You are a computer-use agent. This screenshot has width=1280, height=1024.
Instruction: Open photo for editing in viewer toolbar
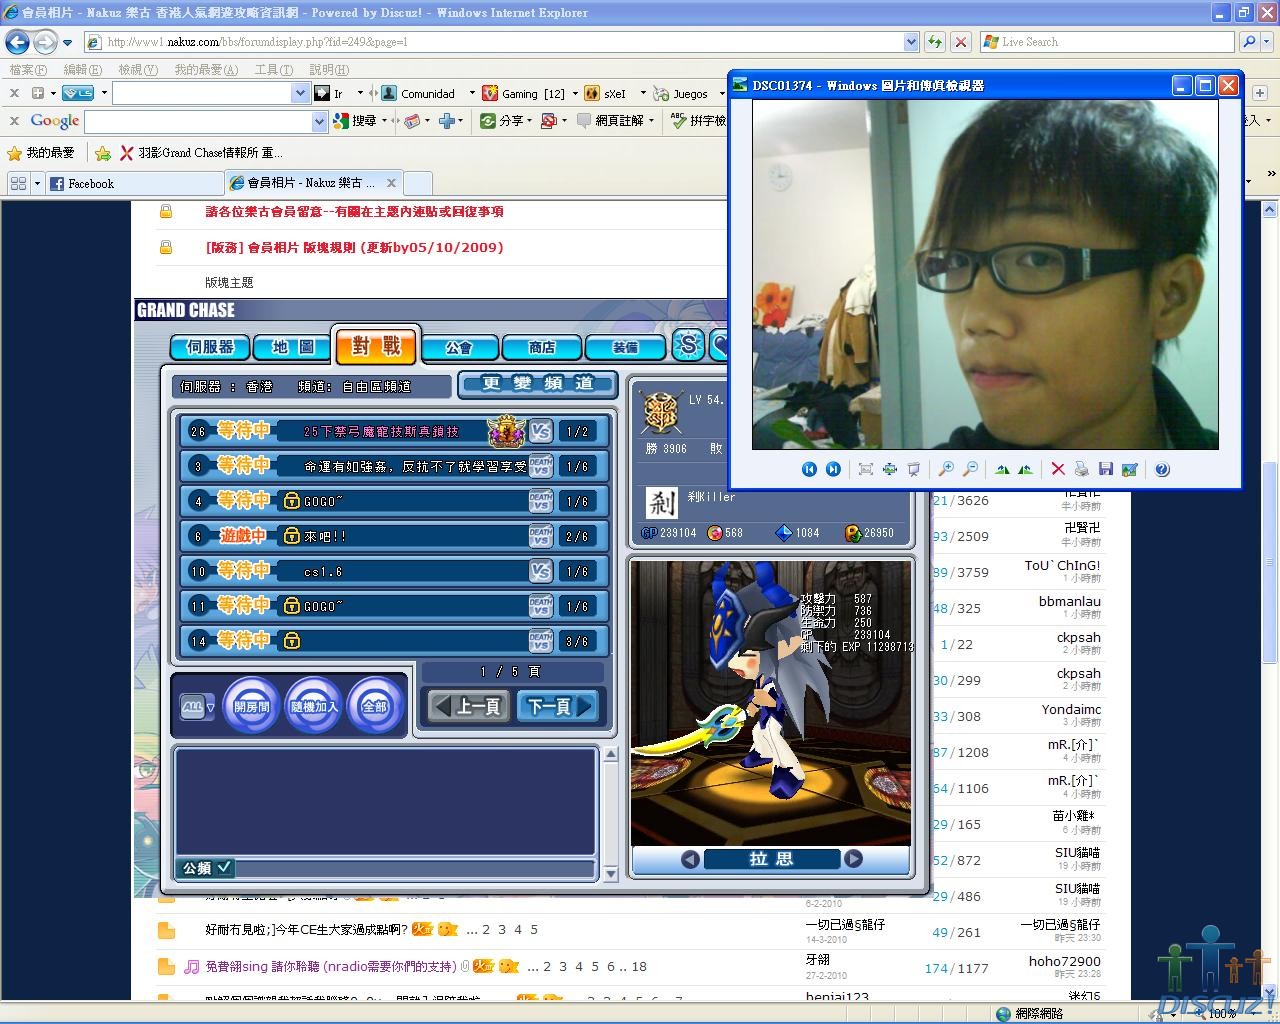coord(1129,469)
